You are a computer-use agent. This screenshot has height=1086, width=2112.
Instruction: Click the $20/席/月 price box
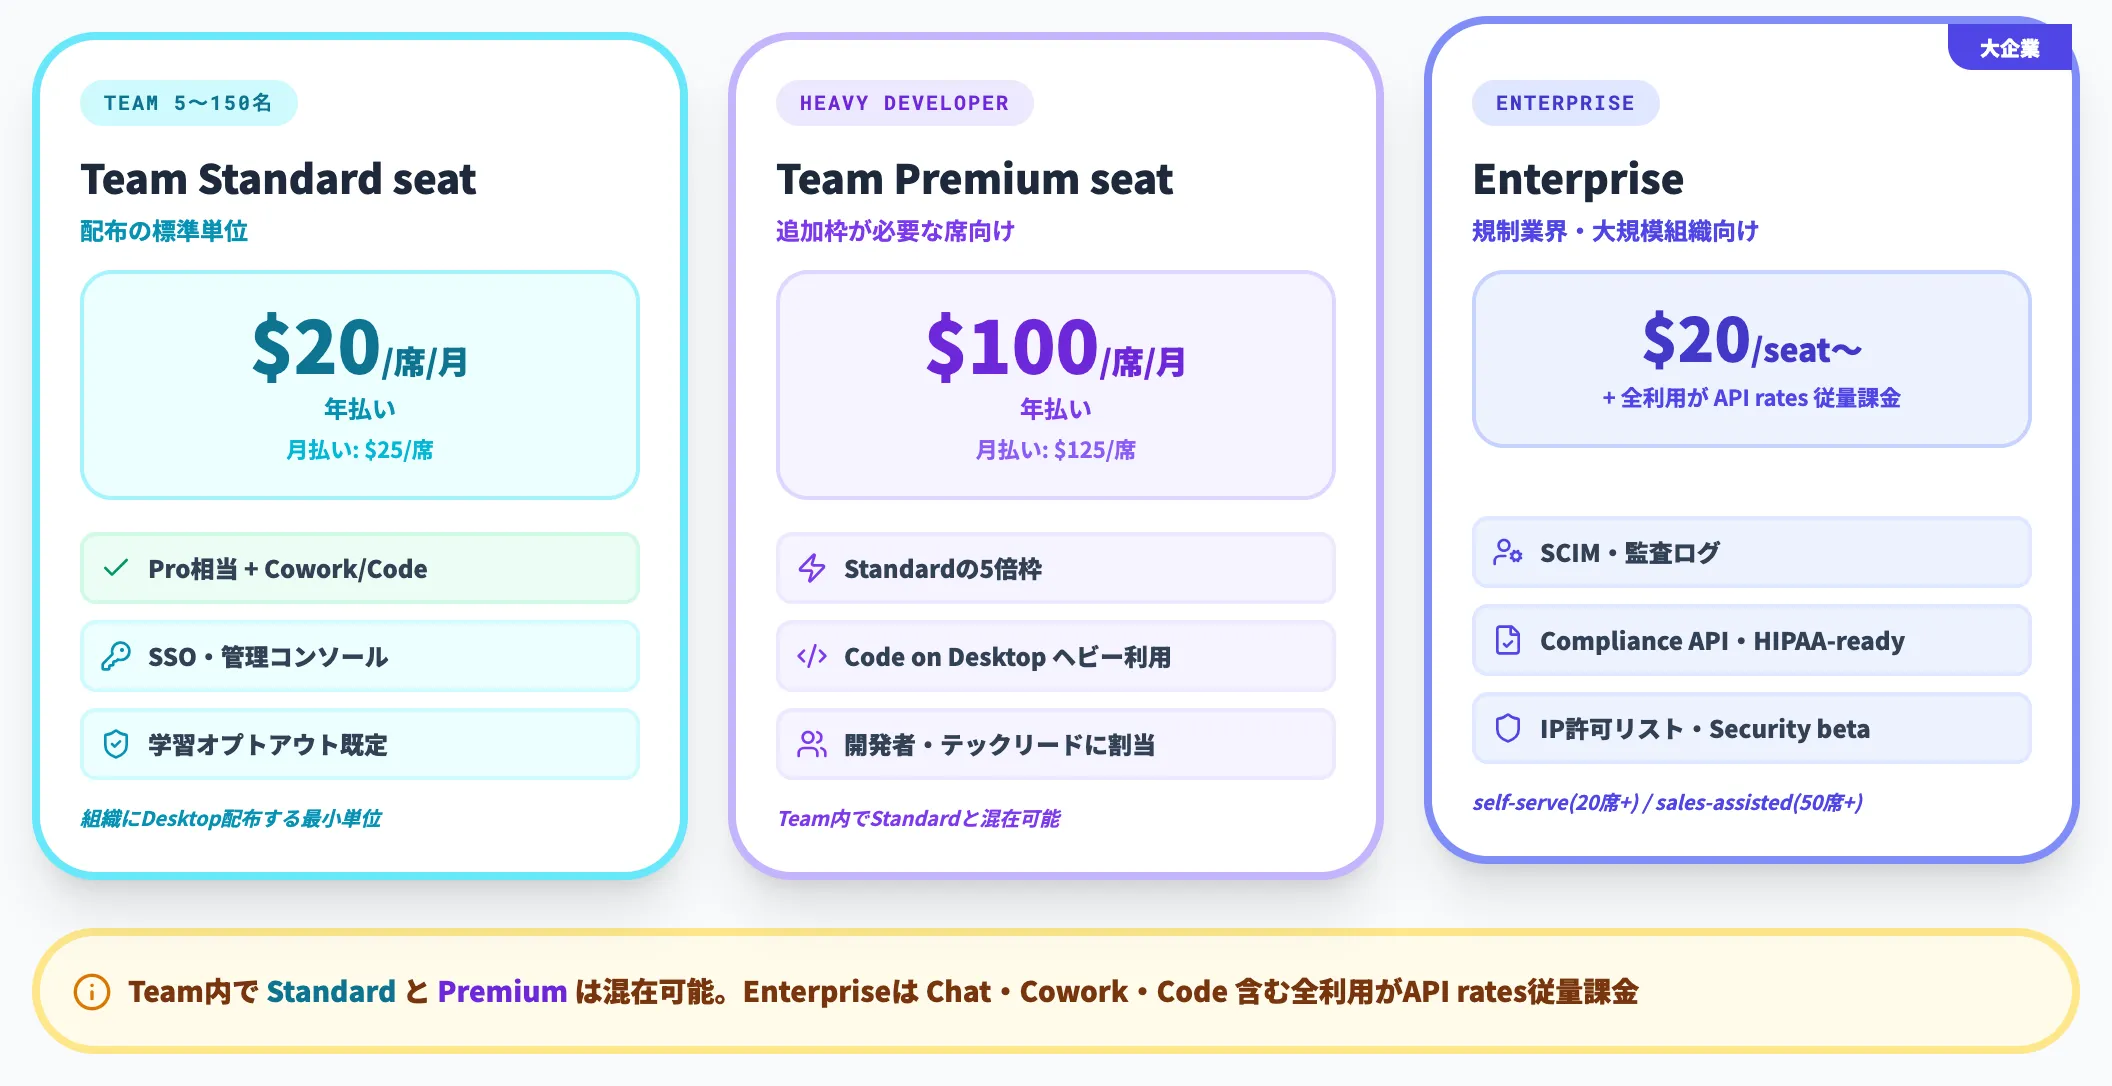(x=360, y=385)
